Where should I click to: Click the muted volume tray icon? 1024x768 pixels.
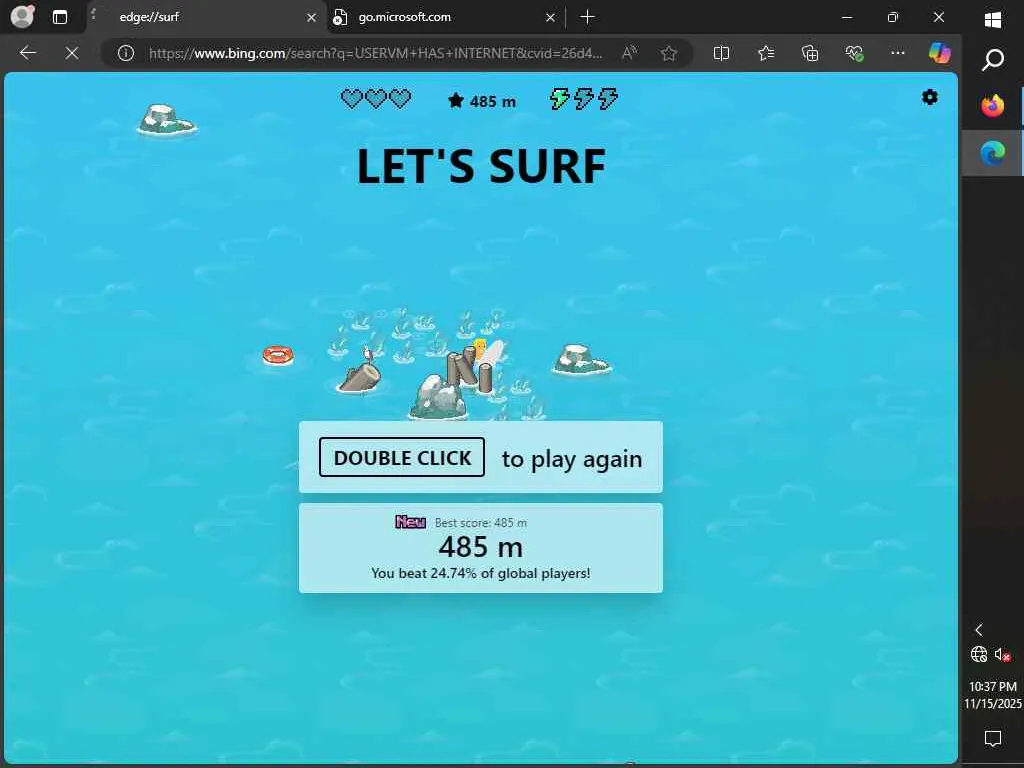[x=1003, y=654]
